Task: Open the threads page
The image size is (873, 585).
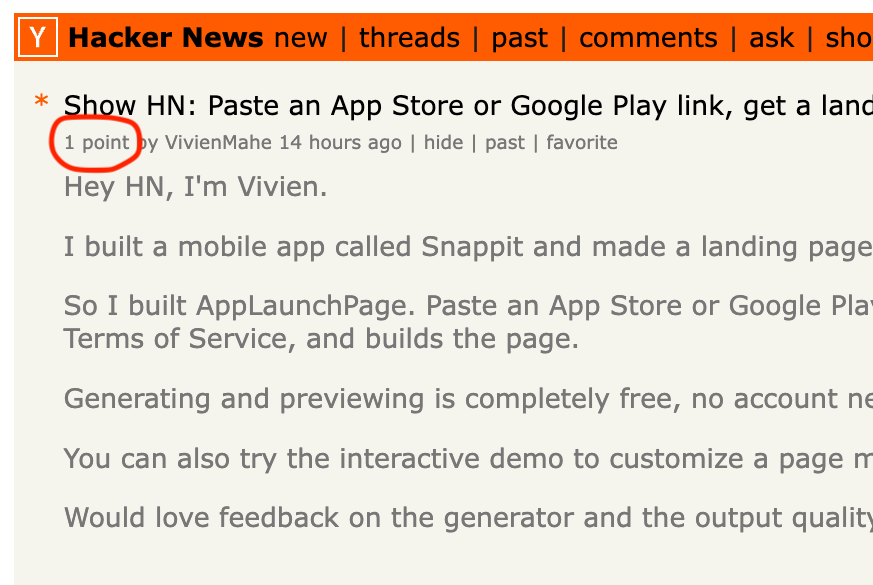Action: point(409,38)
